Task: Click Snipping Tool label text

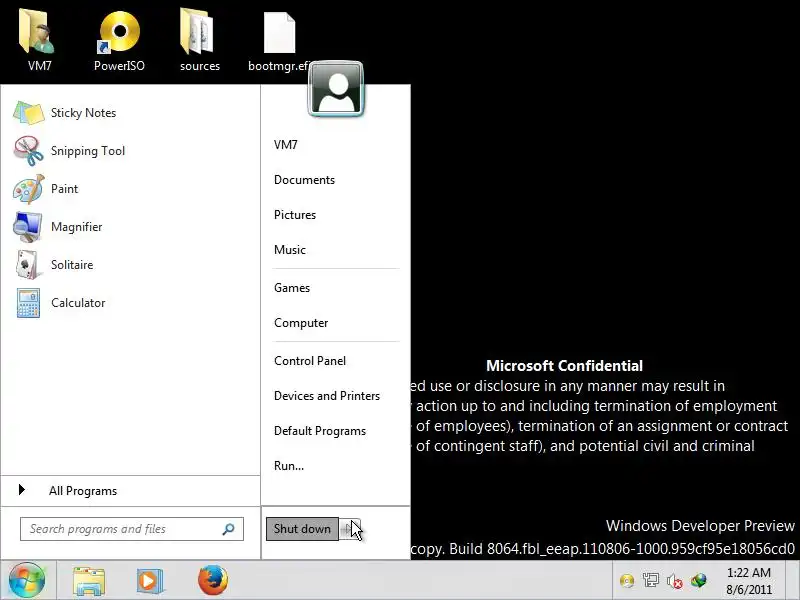Action: 88,151
